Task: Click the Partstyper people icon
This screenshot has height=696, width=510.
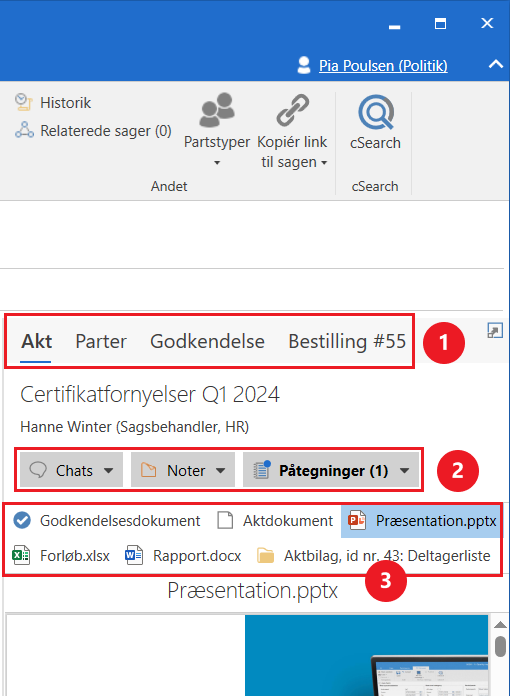Action: coord(217,110)
